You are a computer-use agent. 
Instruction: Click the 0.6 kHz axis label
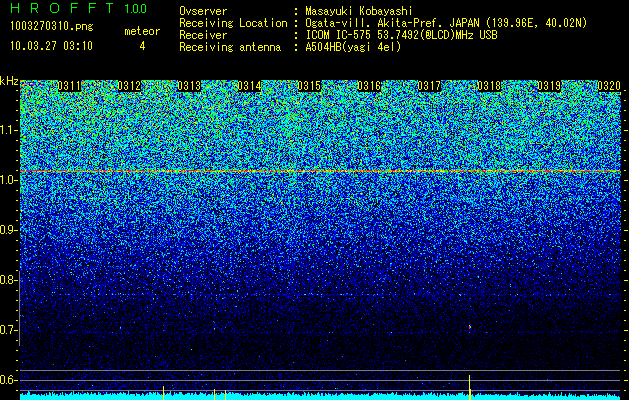(x=8, y=380)
